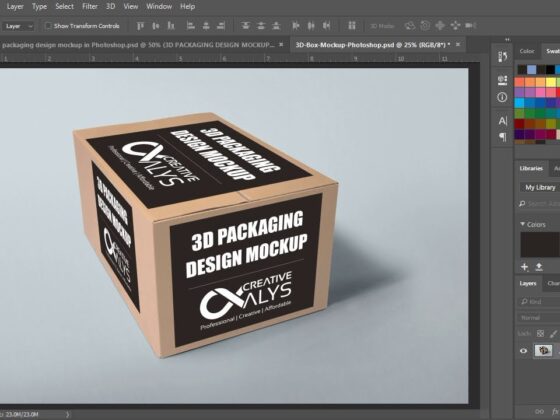Click Distribute right edges icon
560x420 pixels.
[326, 26]
